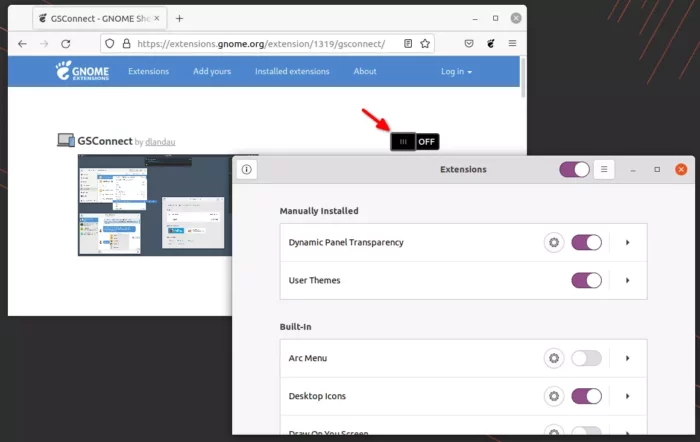
Task: Toggle reader view in address bar
Action: [408, 43]
